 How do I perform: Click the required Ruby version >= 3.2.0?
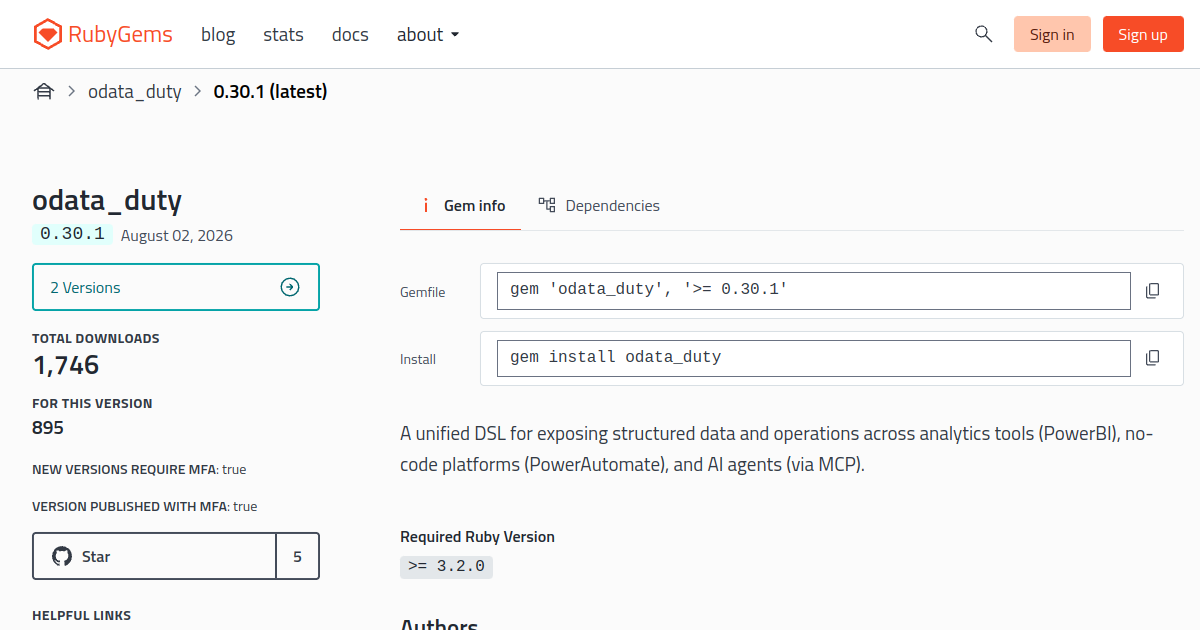tap(446, 566)
